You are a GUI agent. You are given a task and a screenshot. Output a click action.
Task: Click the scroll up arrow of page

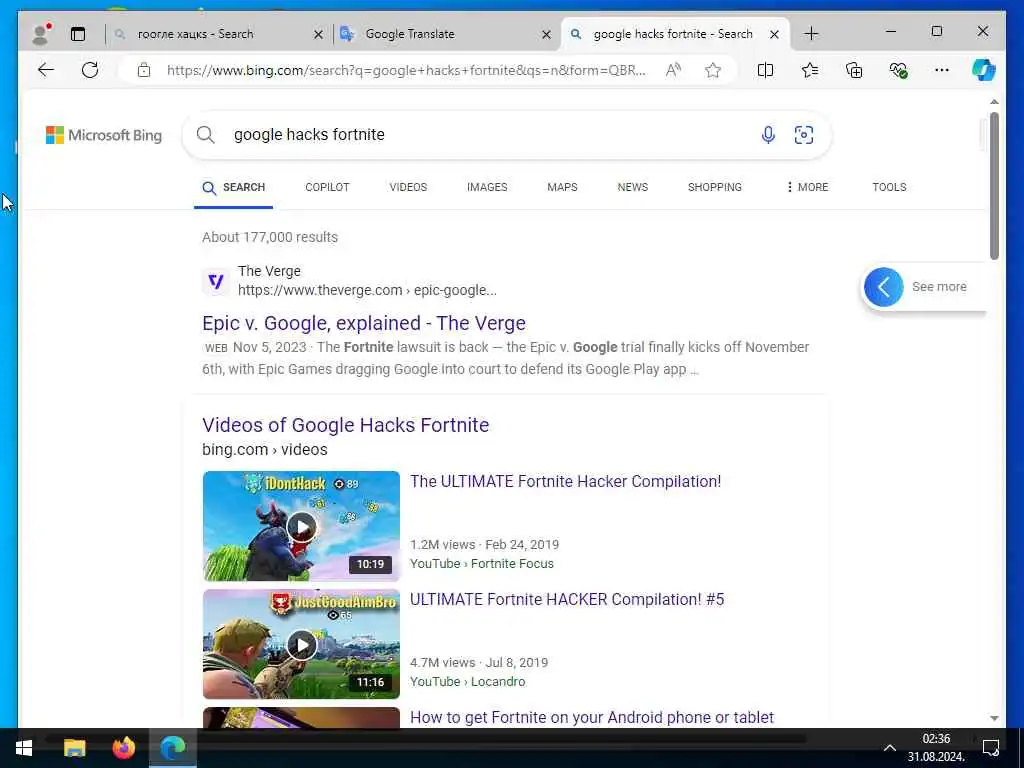click(x=994, y=102)
